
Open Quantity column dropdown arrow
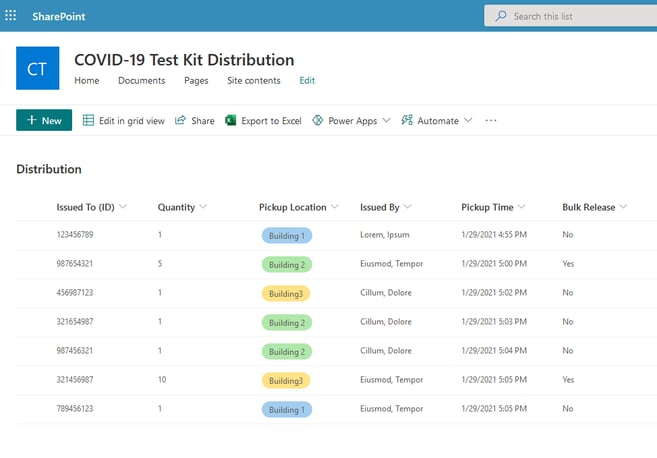tap(203, 207)
